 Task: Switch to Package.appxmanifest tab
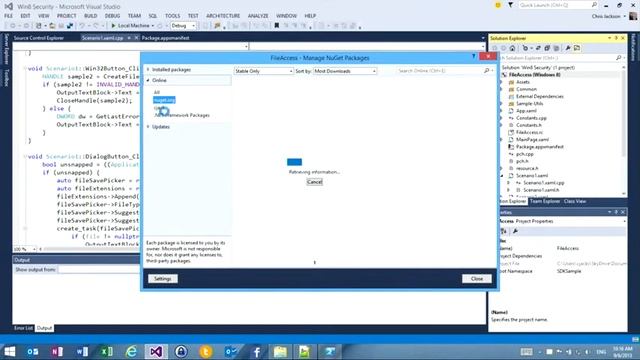pos(165,38)
